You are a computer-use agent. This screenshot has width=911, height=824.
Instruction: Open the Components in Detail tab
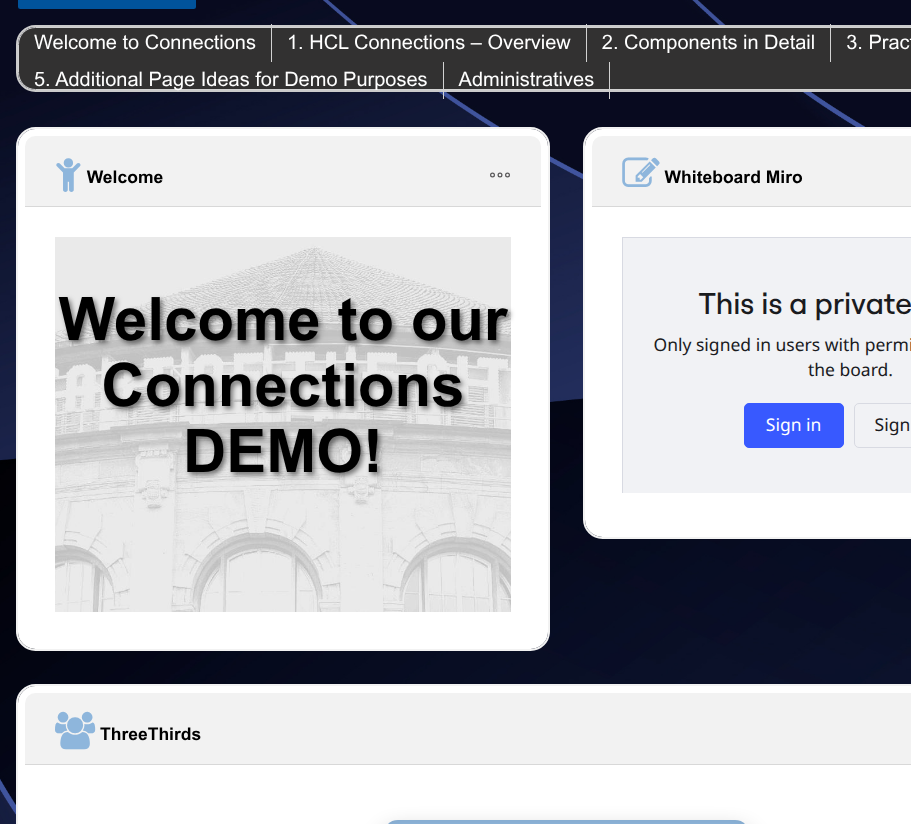click(x=708, y=42)
